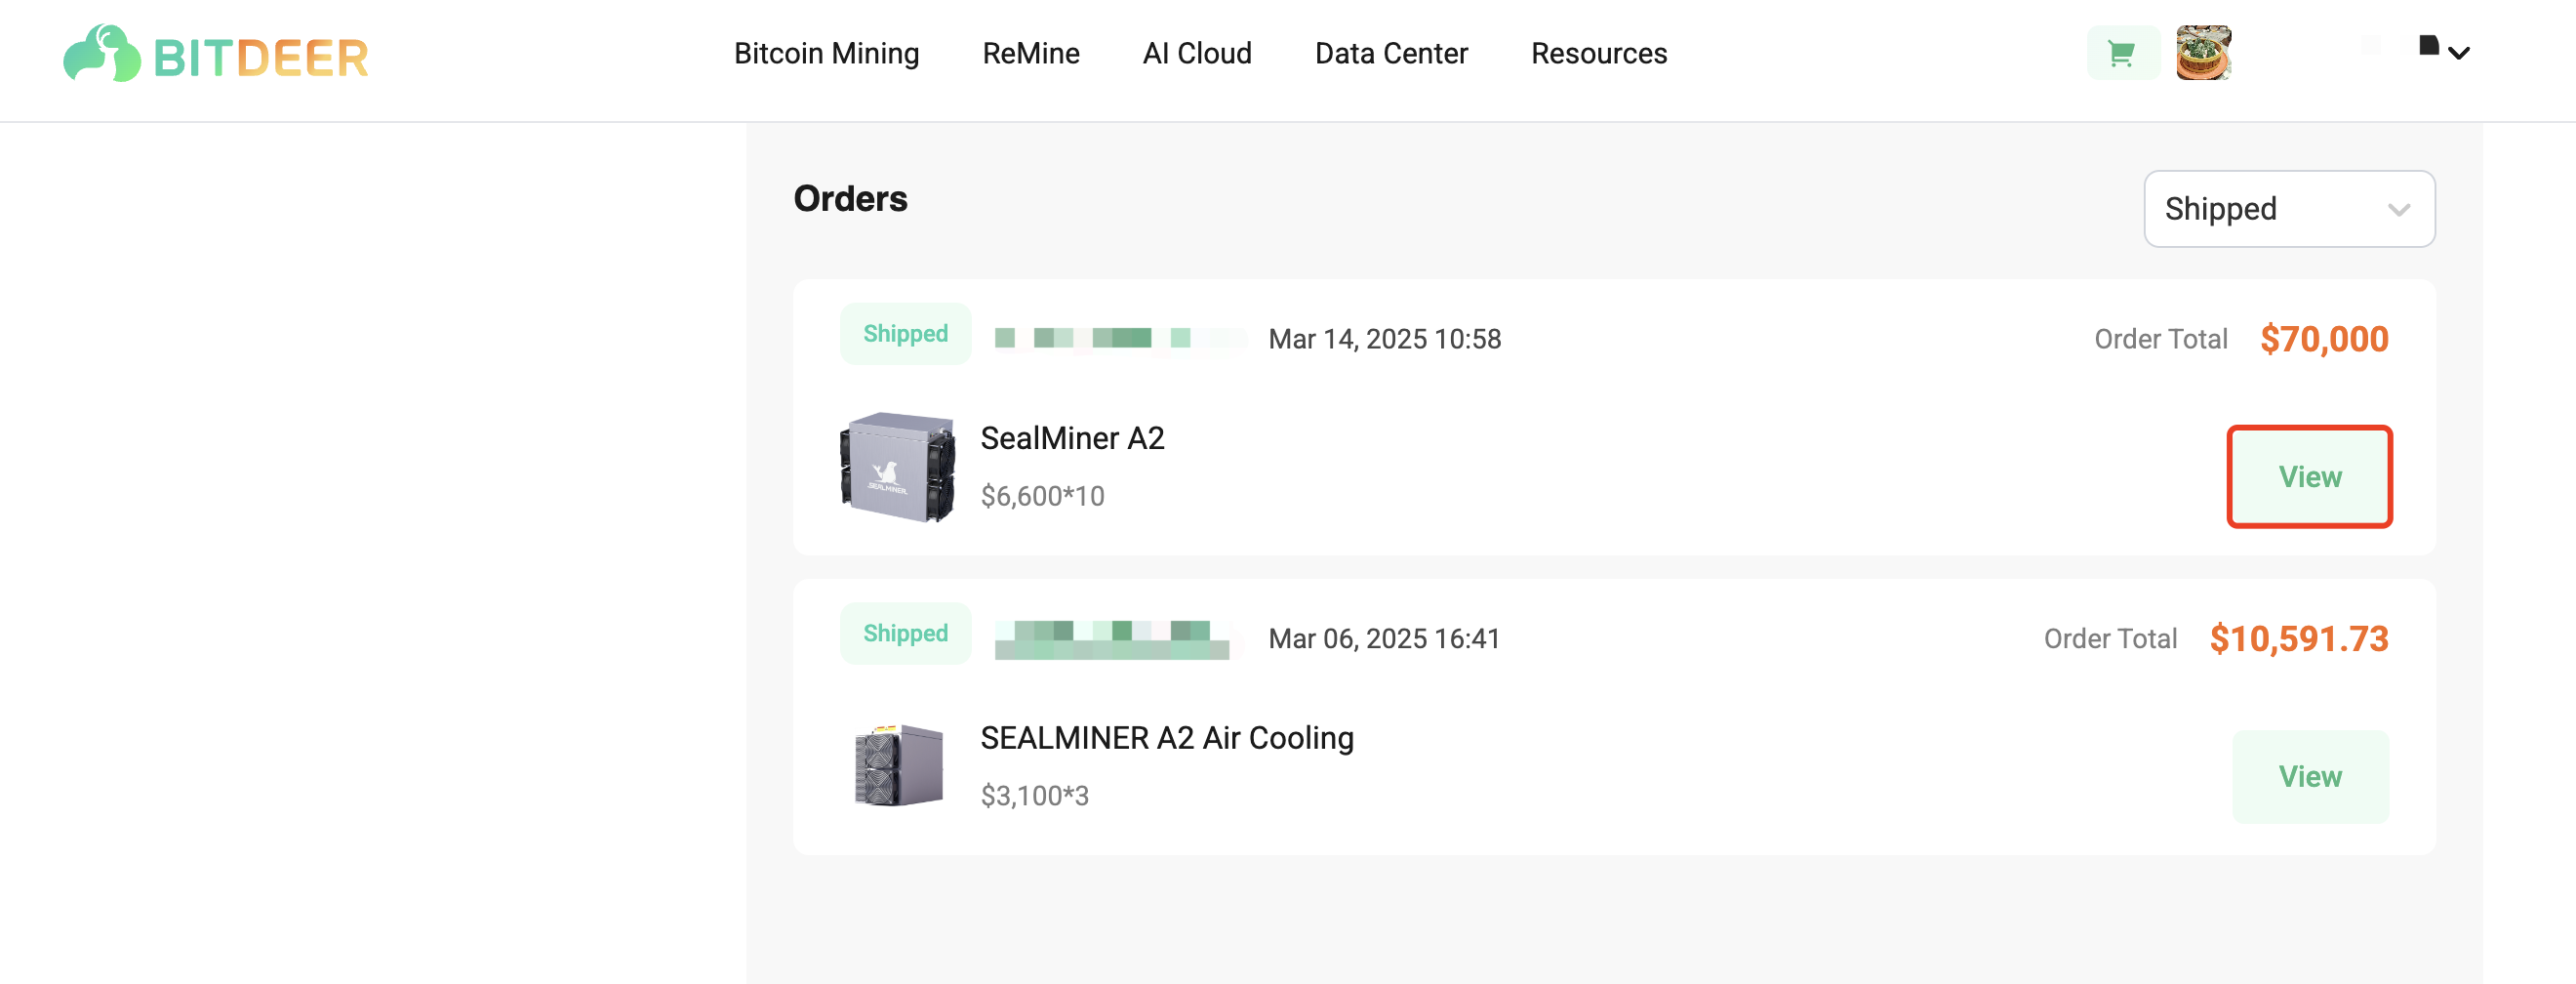Click the Bitdeer logo
Screen dimensions: 2576x984
pos(216,54)
